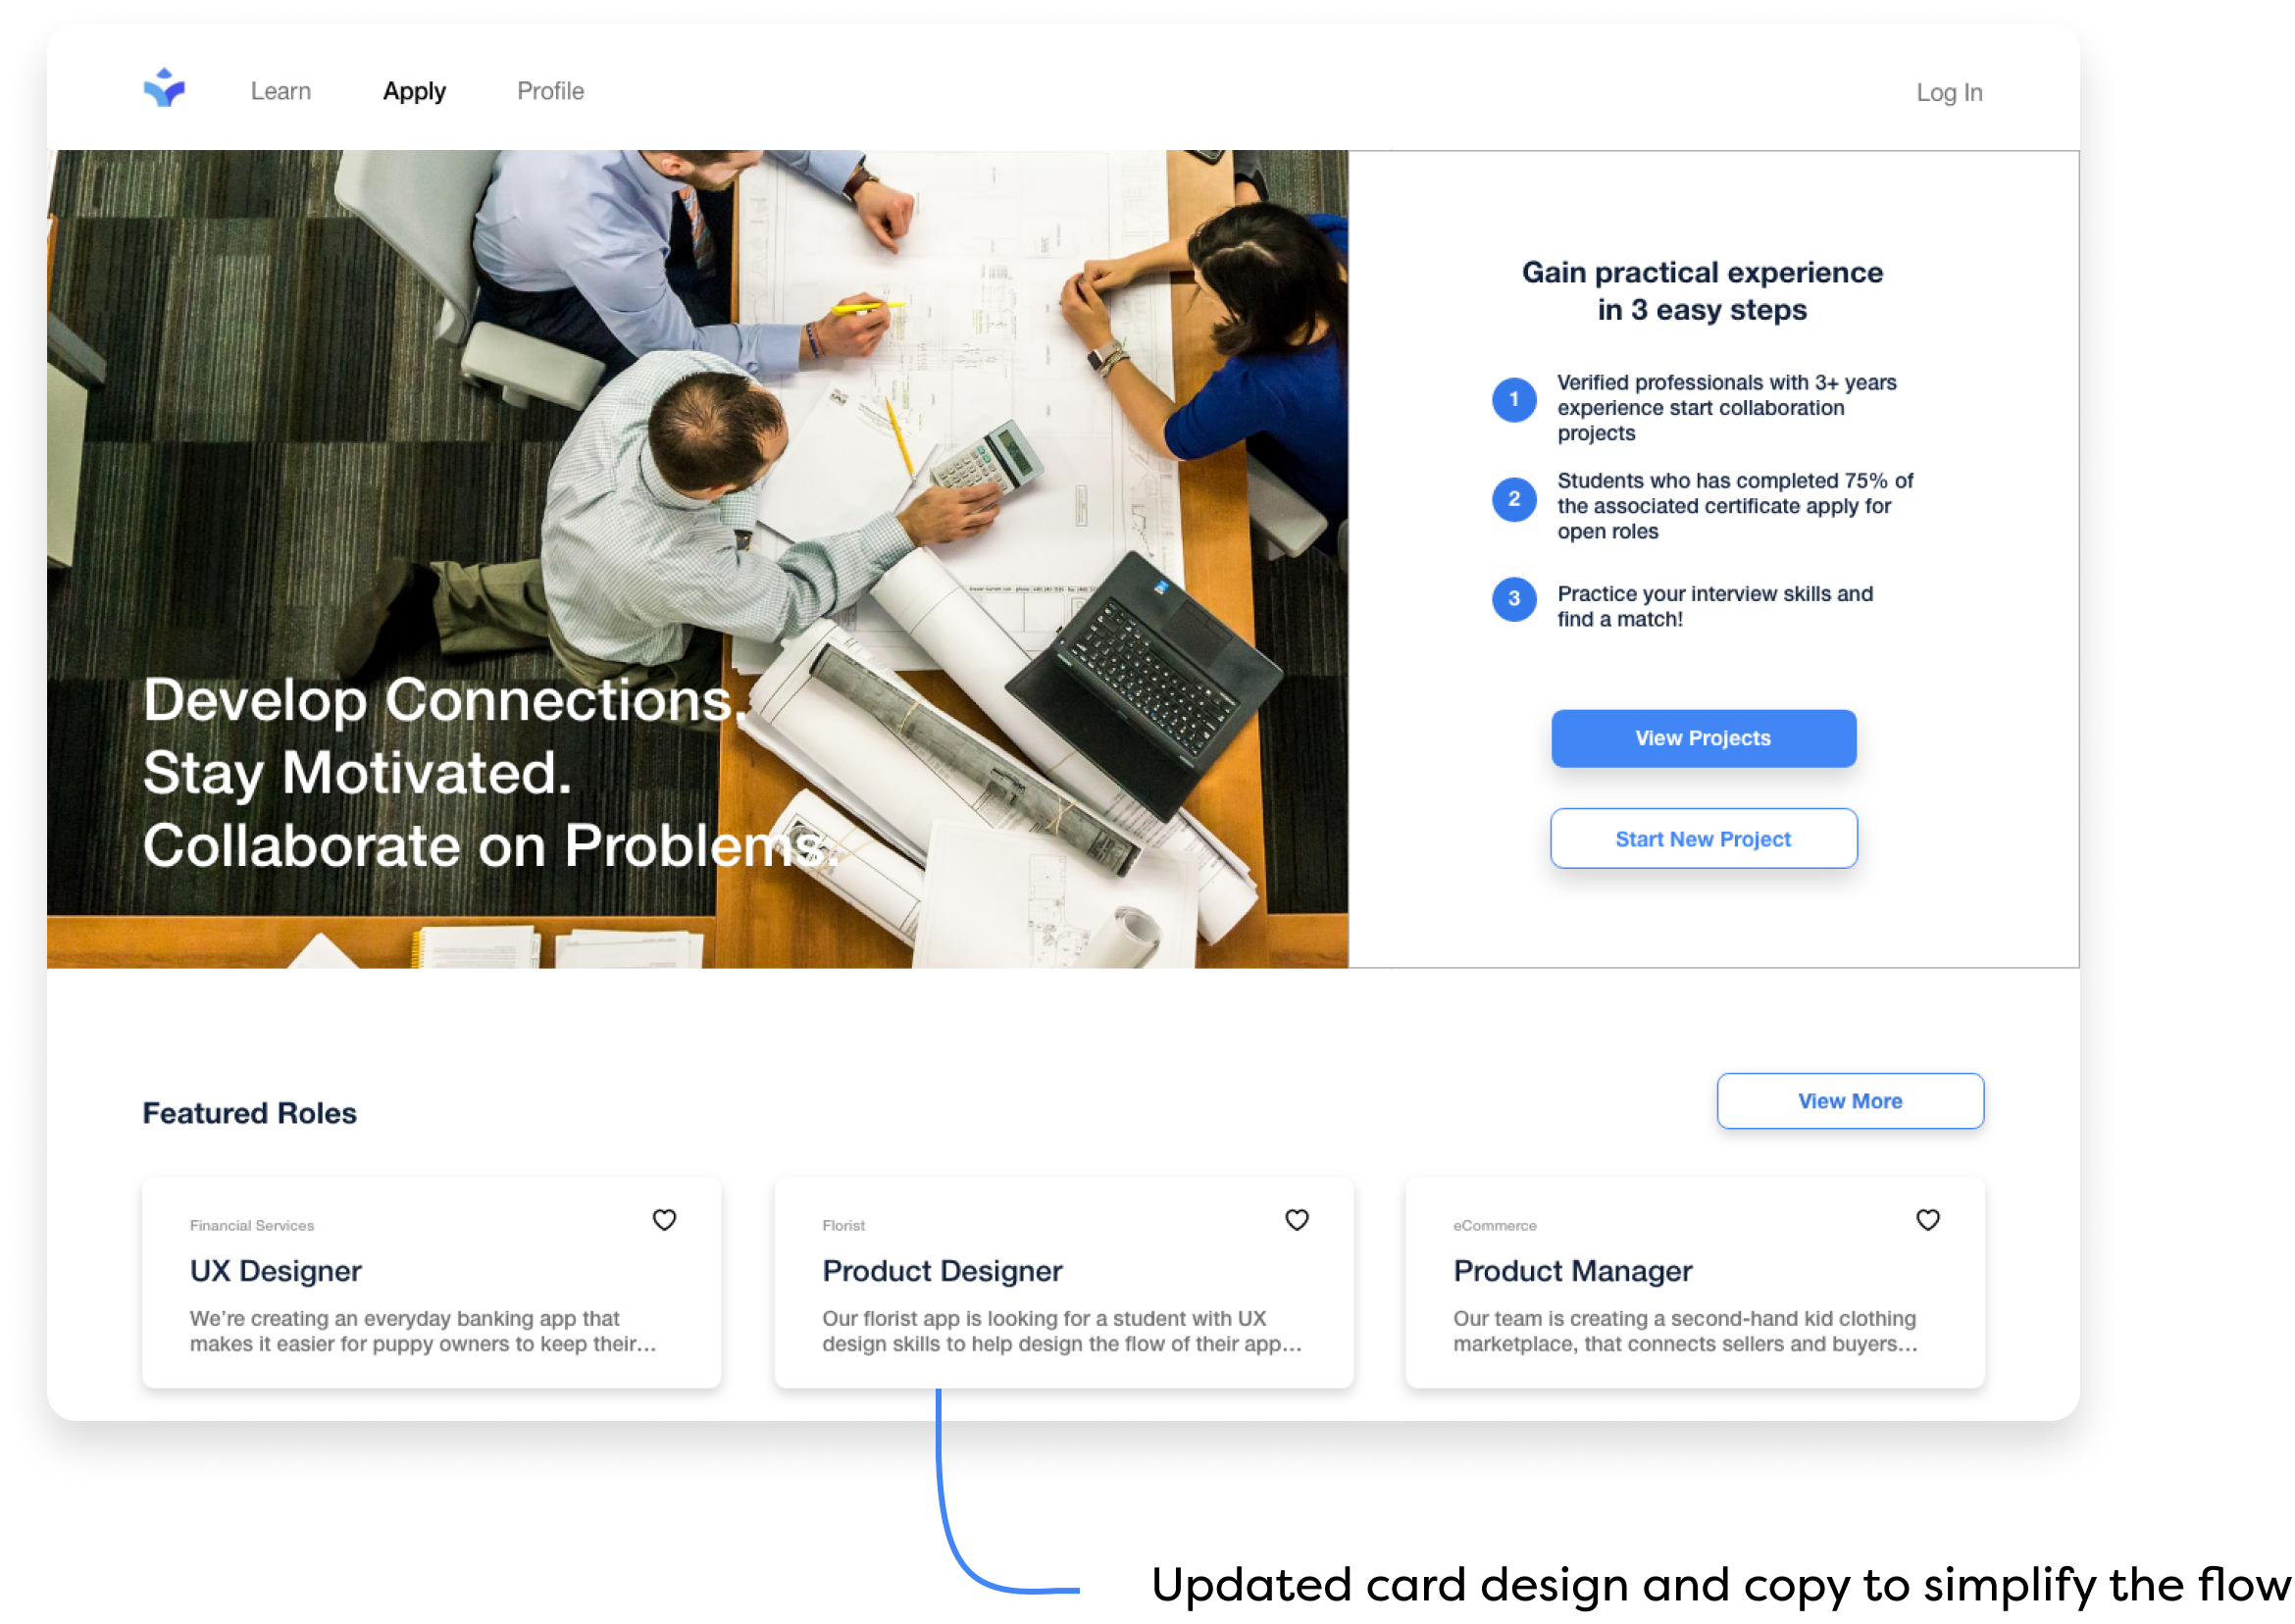Click the step 1 numbered circle
The height and width of the screenshot is (1624, 2295).
tap(1513, 400)
